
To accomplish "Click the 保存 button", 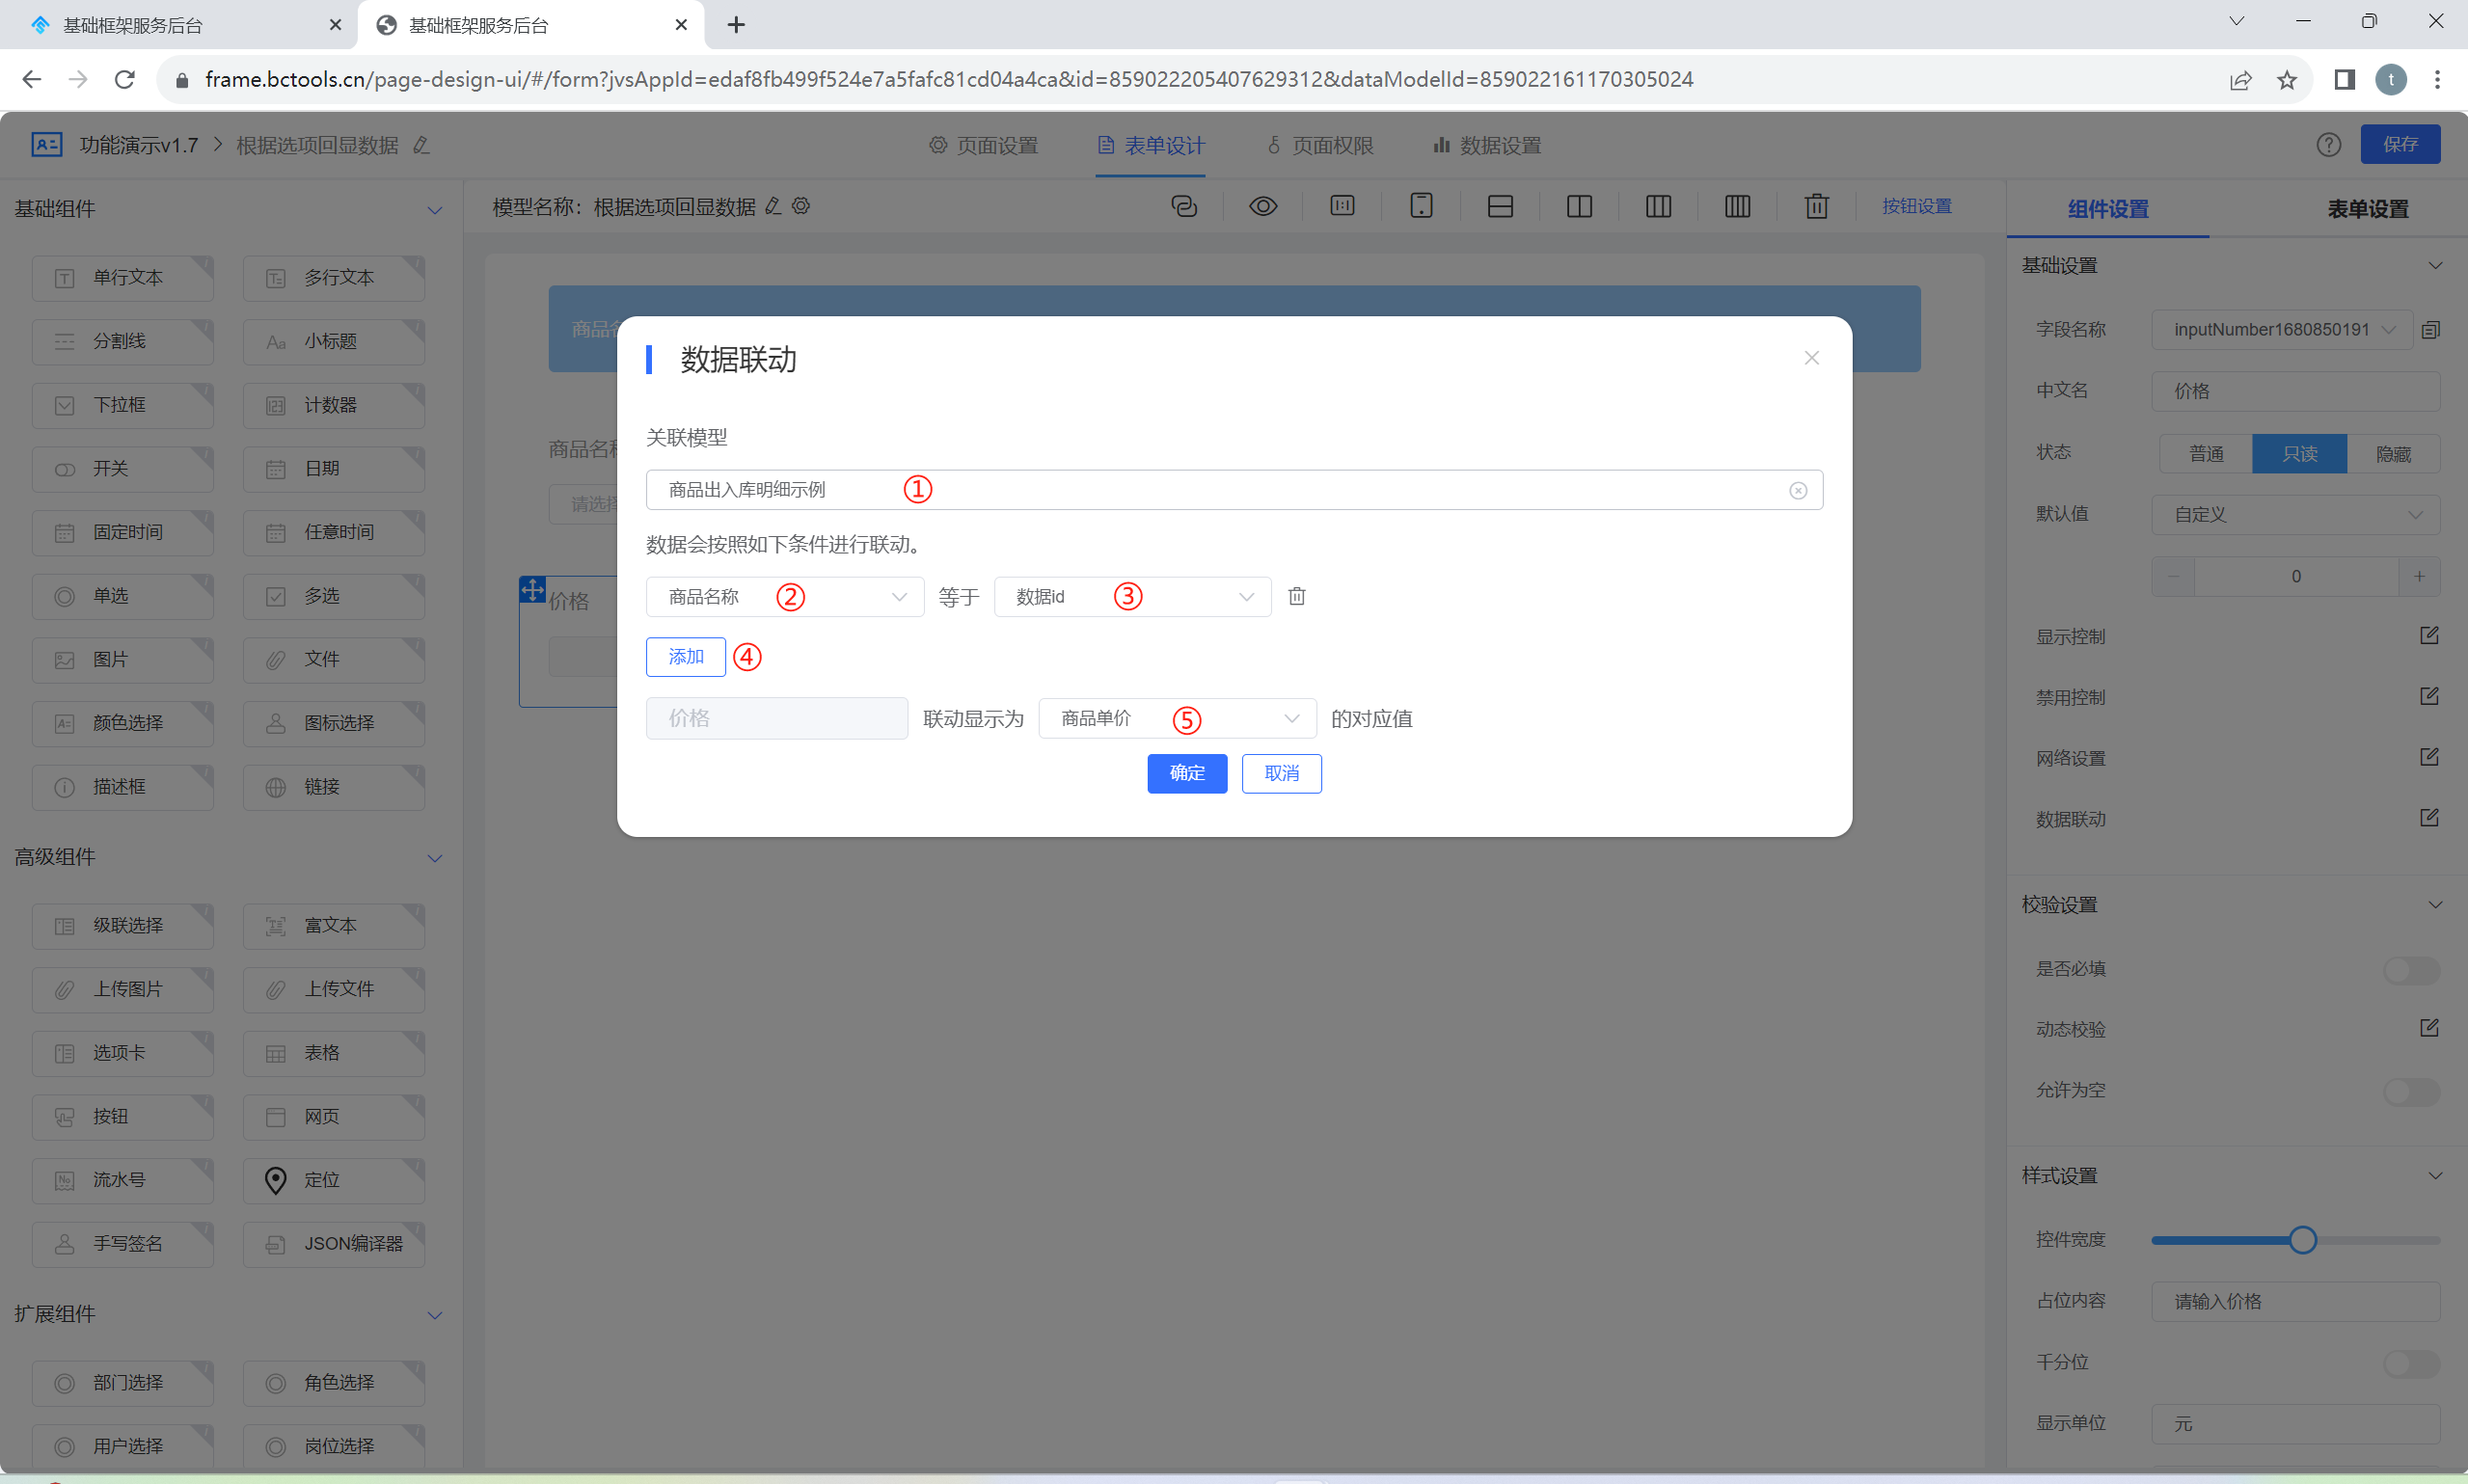I will click(2400, 144).
